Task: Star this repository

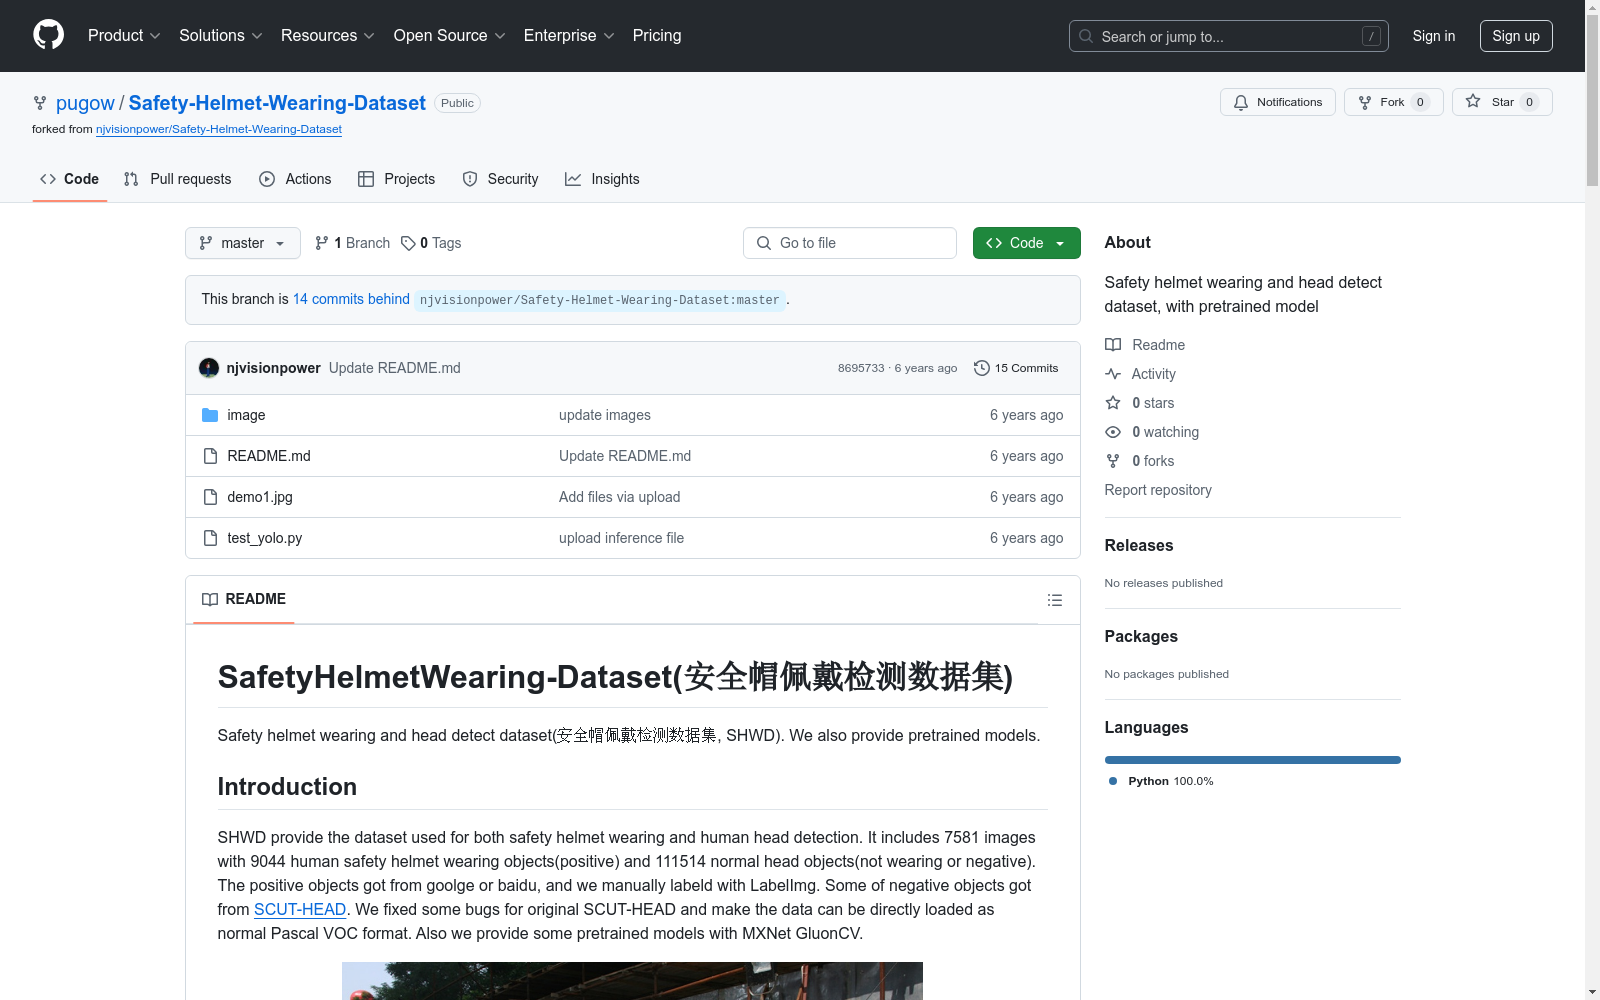Action: point(1501,102)
